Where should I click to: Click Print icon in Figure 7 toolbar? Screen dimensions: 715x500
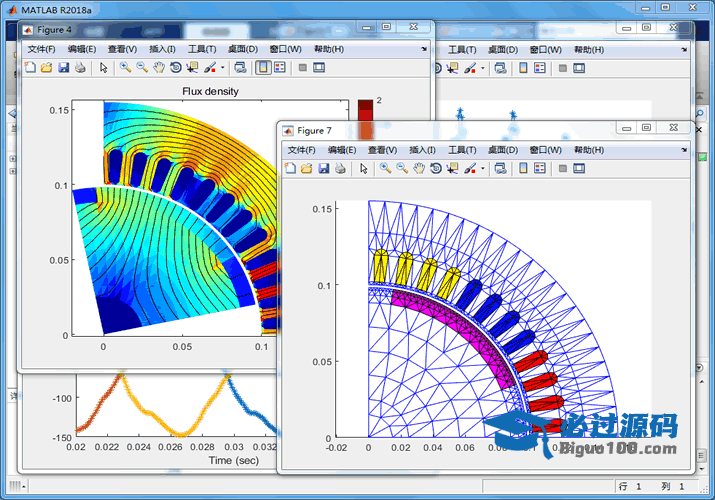point(341,168)
